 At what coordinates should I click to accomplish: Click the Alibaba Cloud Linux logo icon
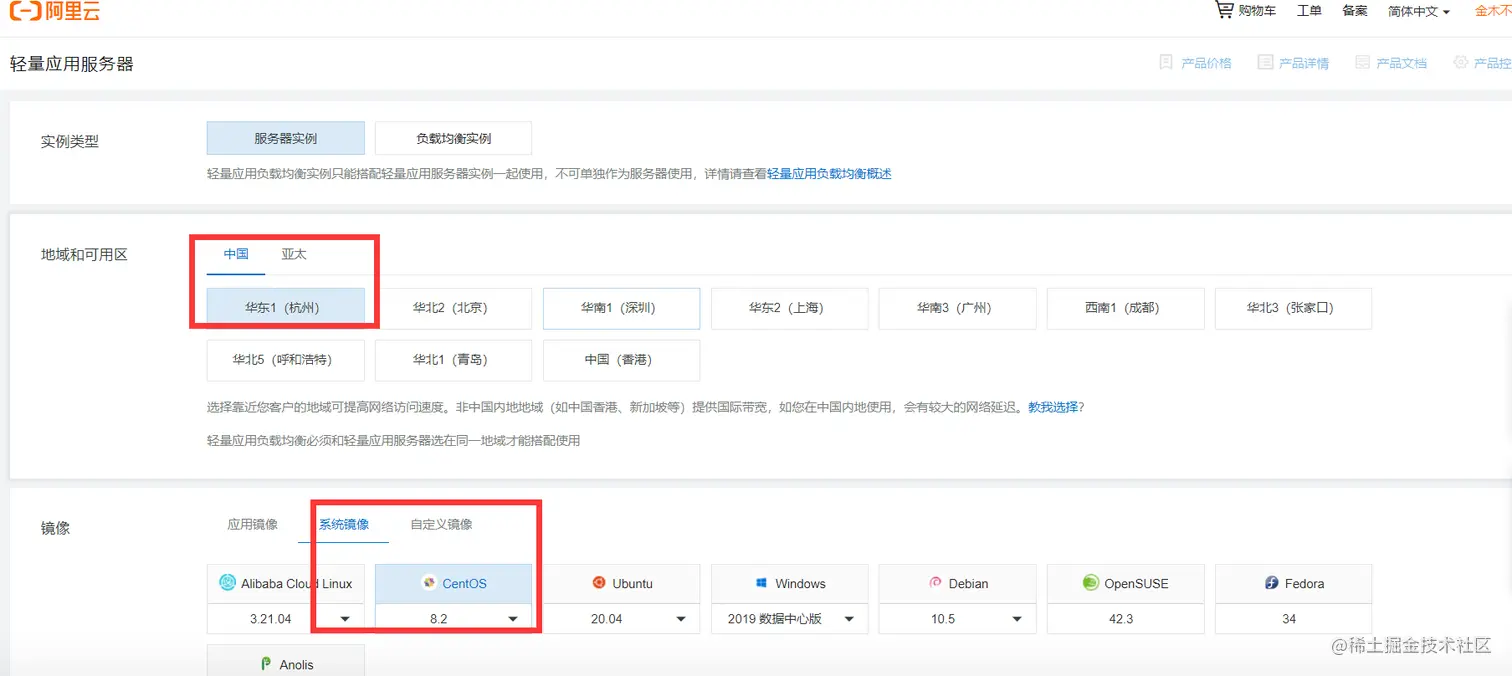point(227,583)
